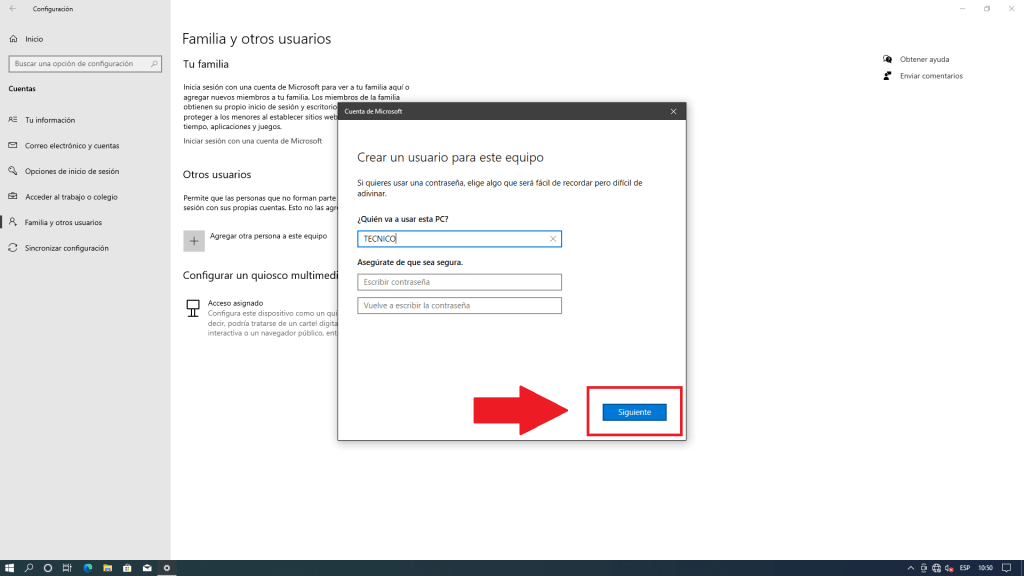Open the notification center on the taskbar
Viewport: 1024px width, 576px height.
tap(1008, 568)
